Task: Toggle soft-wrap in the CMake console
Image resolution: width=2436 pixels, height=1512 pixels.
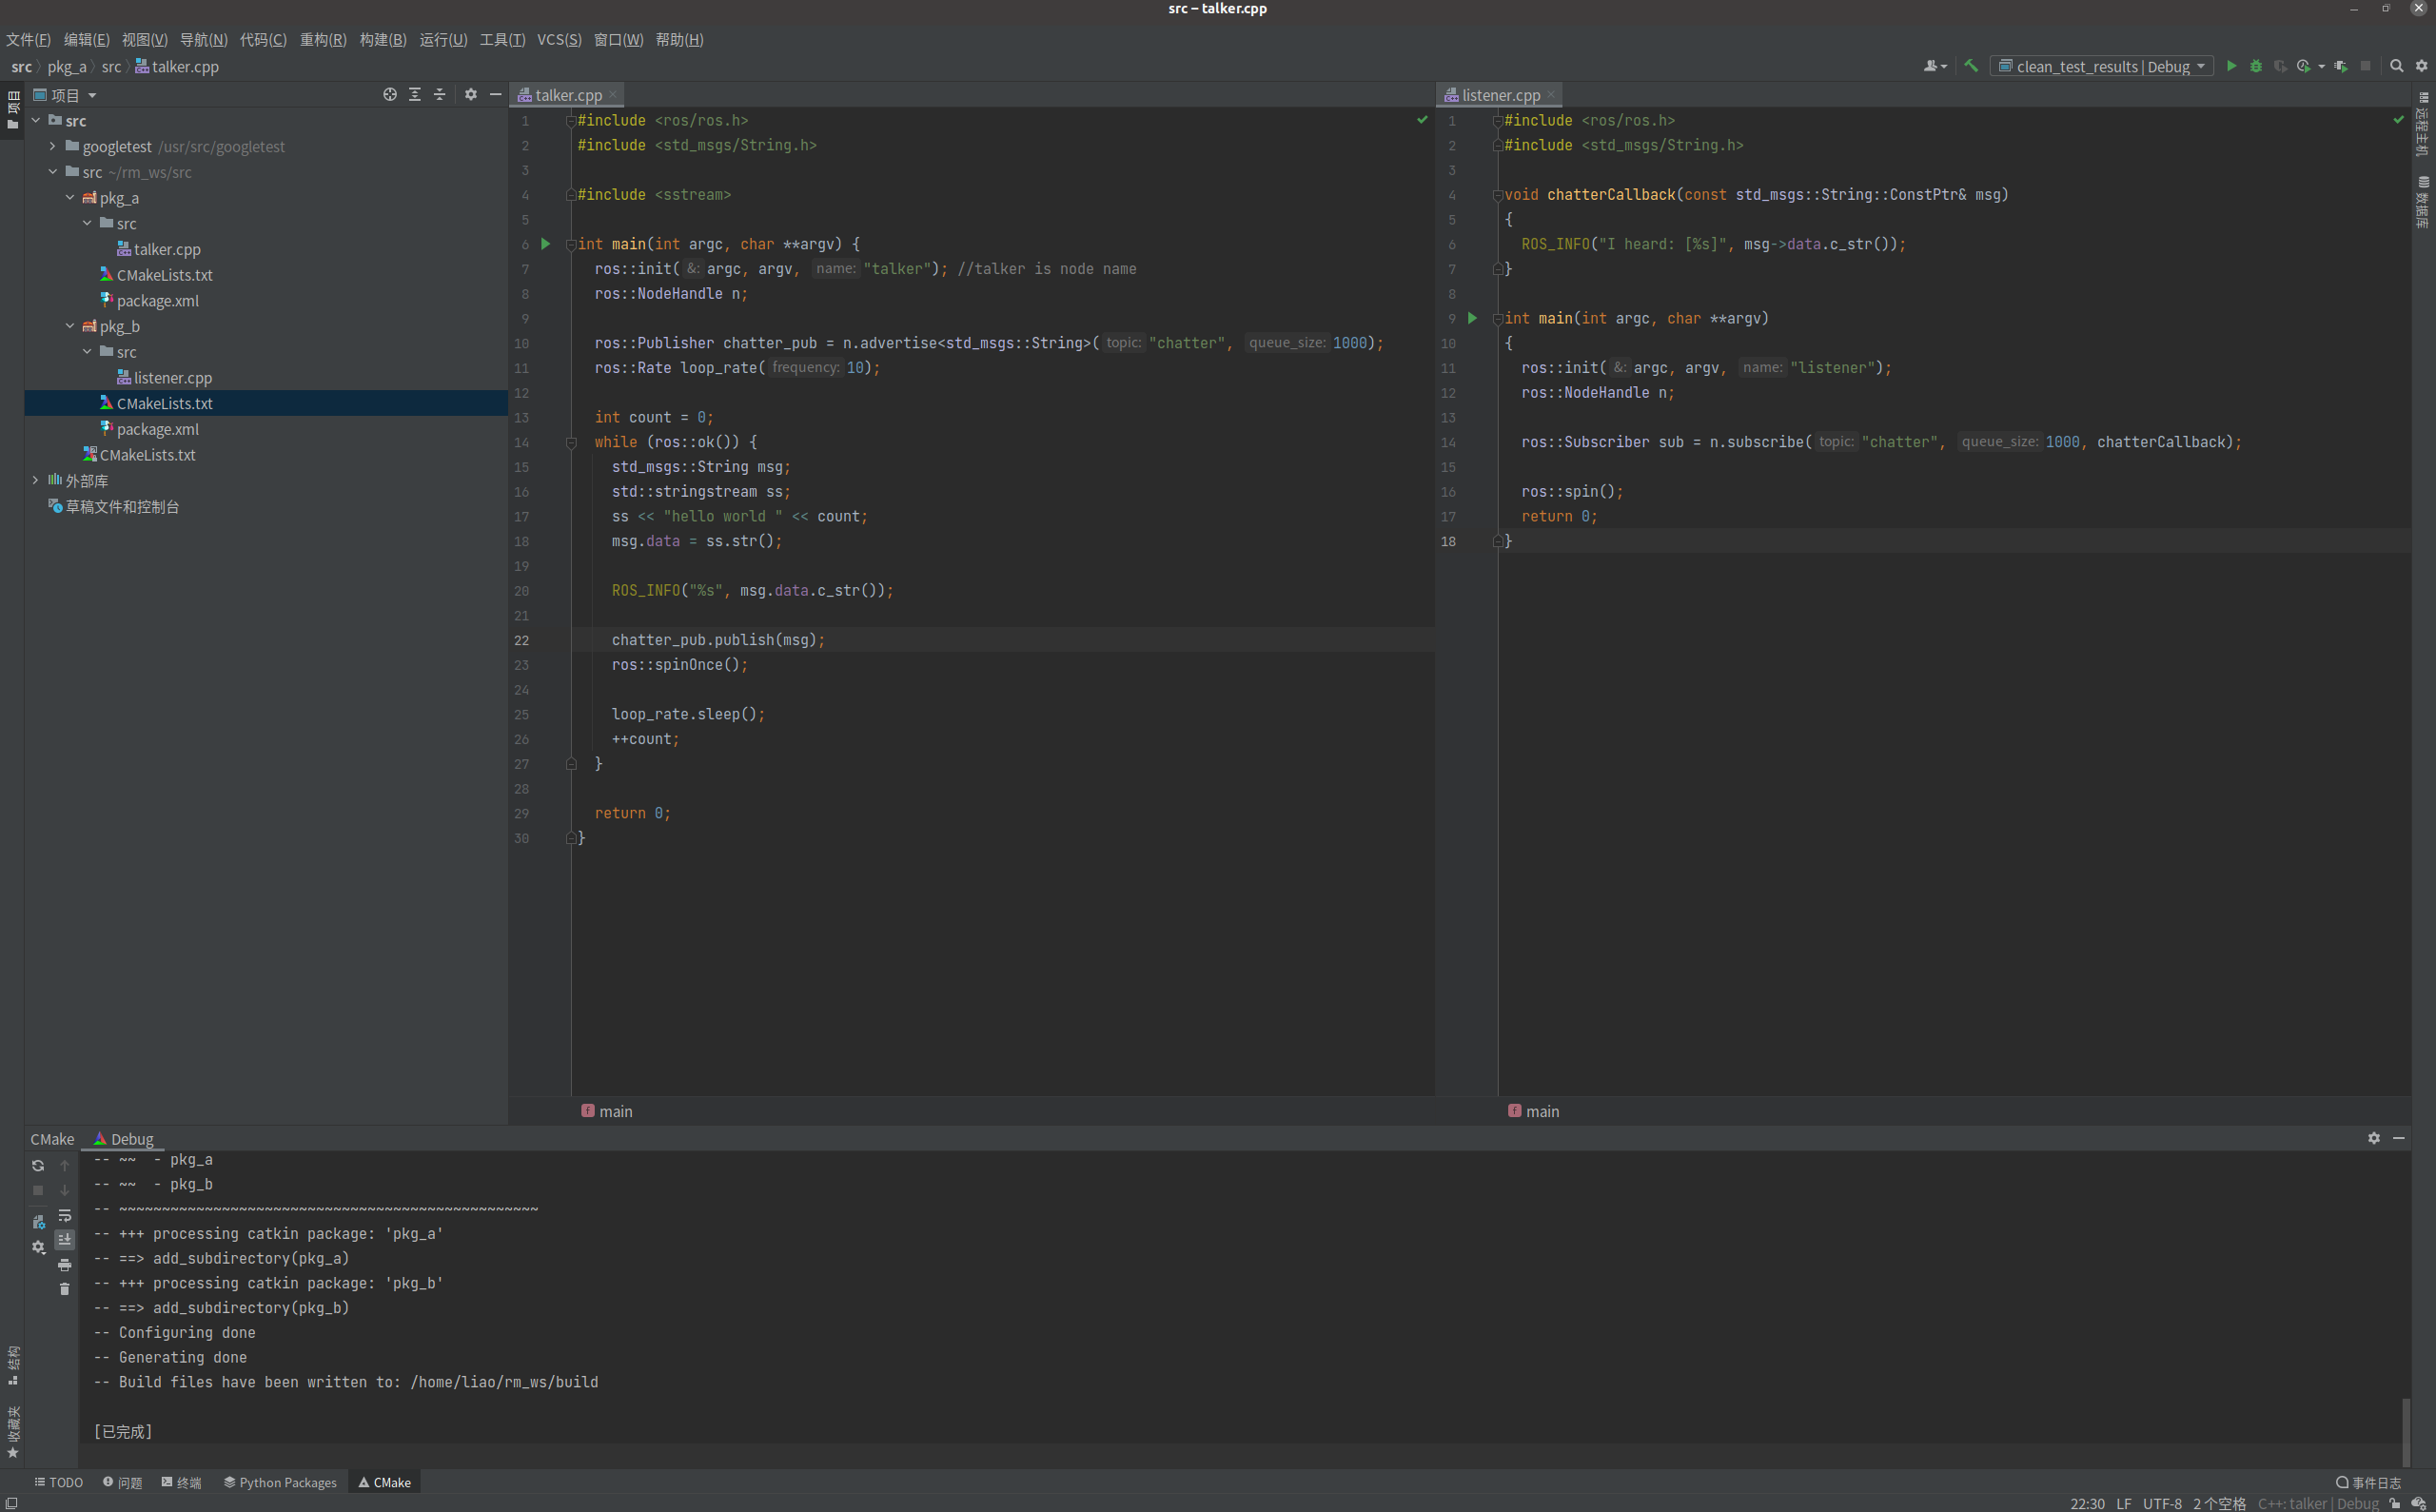Action: pyautogui.click(x=65, y=1216)
